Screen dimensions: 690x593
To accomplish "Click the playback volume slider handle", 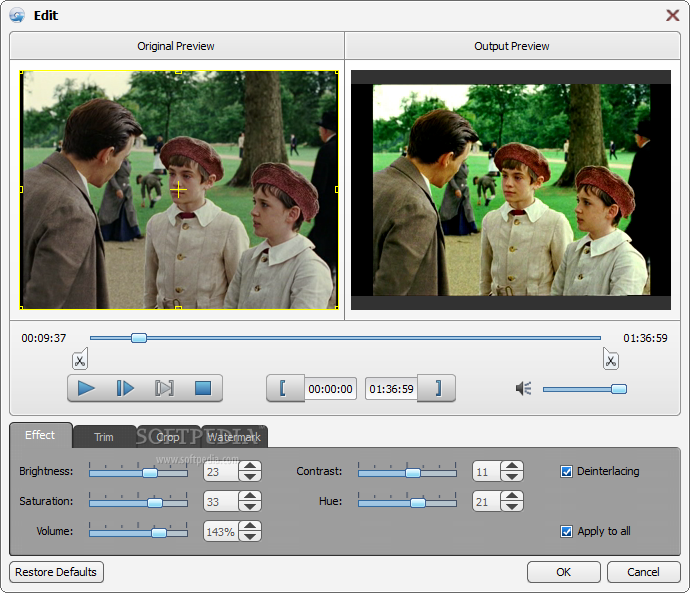I will click(x=619, y=389).
